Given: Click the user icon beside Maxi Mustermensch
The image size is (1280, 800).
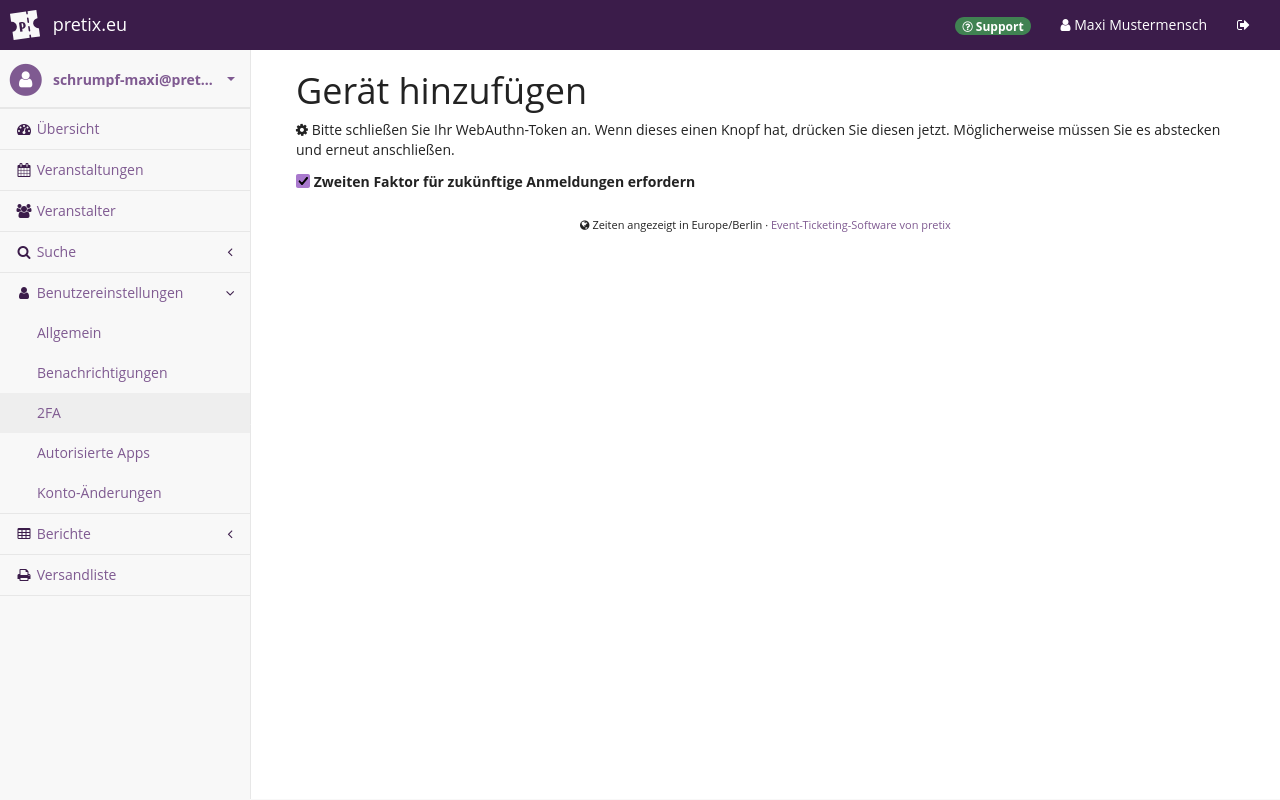Looking at the screenshot, I should coord(1066,25).
